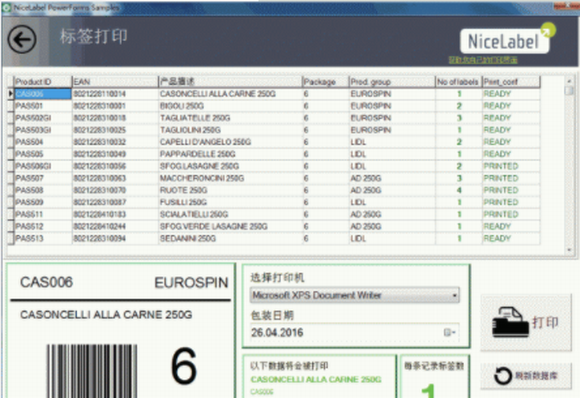580x398 pixels.
Task: Click the back arrow icon
Action: (x=22, y=39)
